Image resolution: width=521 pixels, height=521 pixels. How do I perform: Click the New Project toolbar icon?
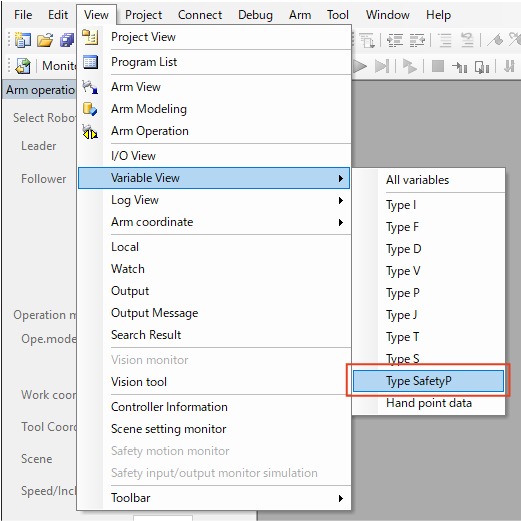[x=23, y=40]
